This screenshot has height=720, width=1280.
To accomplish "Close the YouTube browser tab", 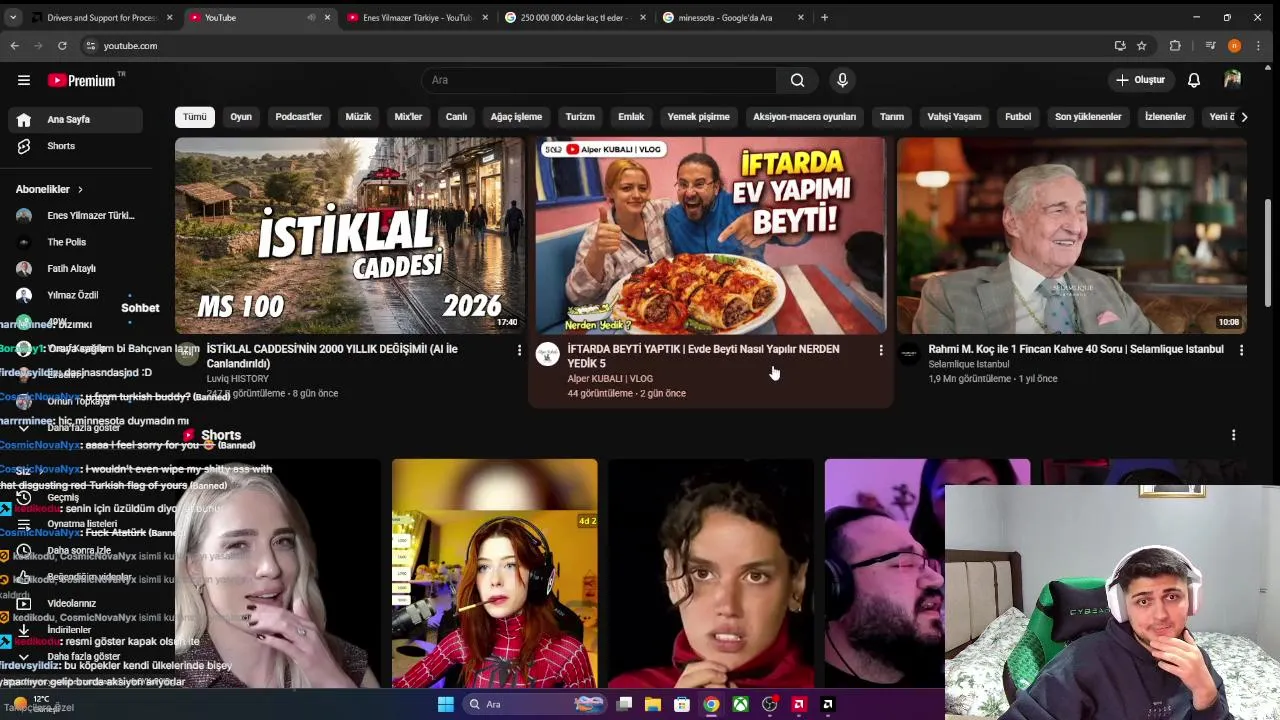I will [327, 17].
